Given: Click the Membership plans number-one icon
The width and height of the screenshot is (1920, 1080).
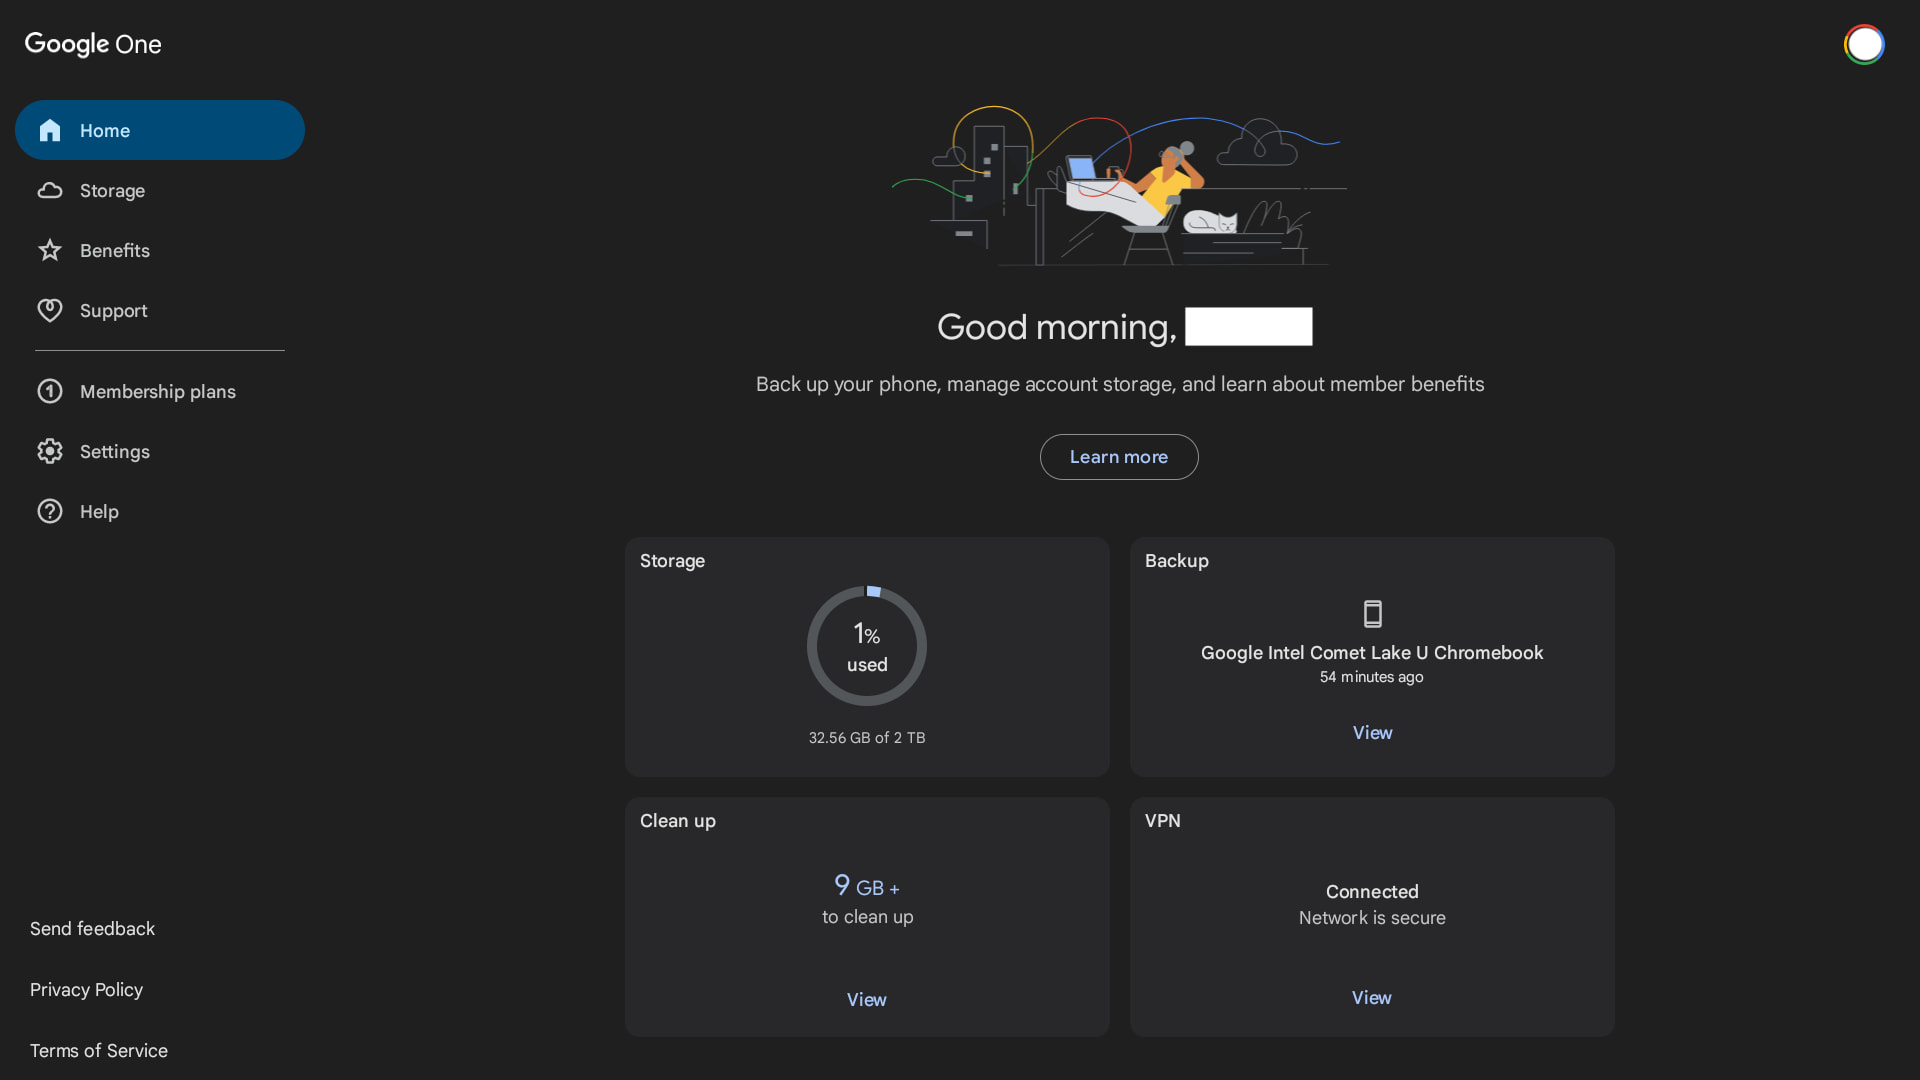Looking at the screenshot, I should point(50,392).
